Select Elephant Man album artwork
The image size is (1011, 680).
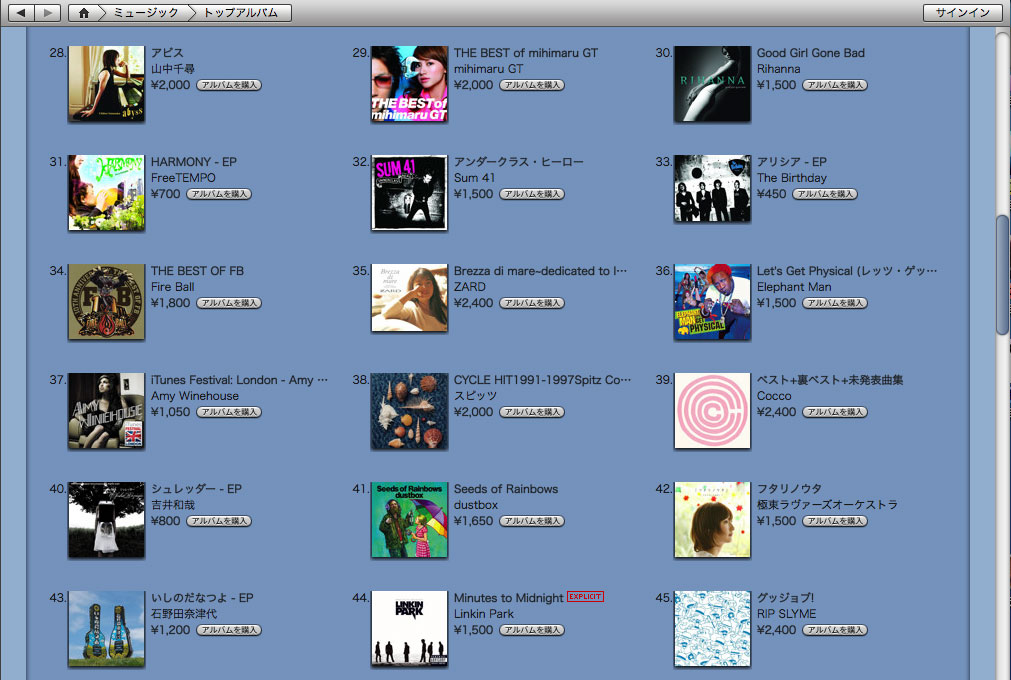click(712, 302)
